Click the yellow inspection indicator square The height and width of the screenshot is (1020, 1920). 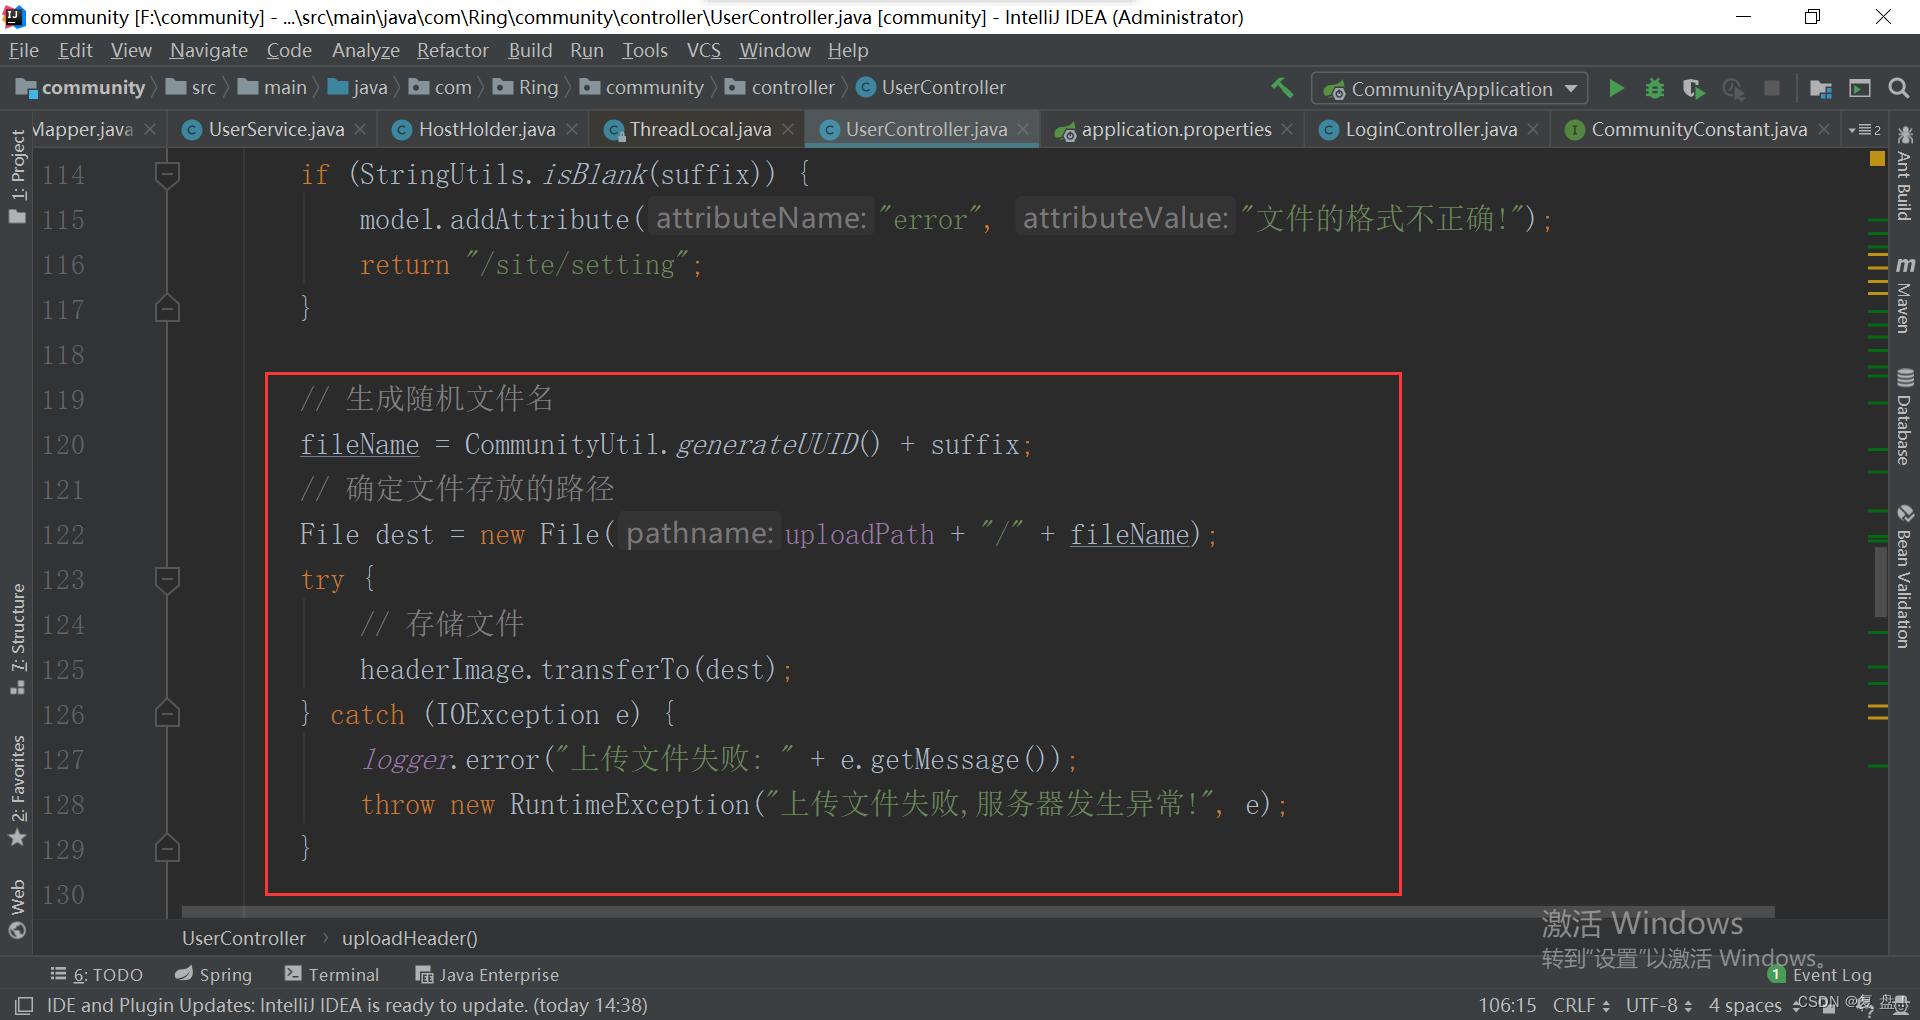point(1877,159)
